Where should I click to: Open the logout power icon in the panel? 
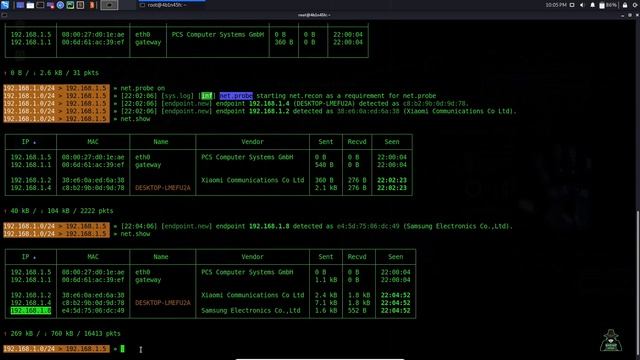click(x=635, y=5)
